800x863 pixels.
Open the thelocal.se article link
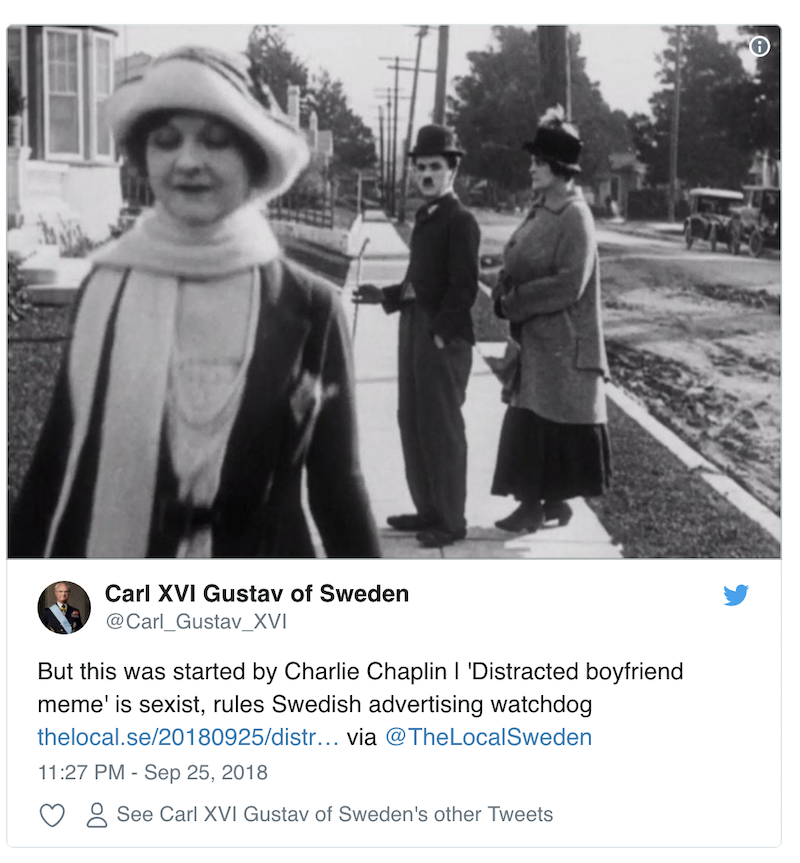click(188, 737)
